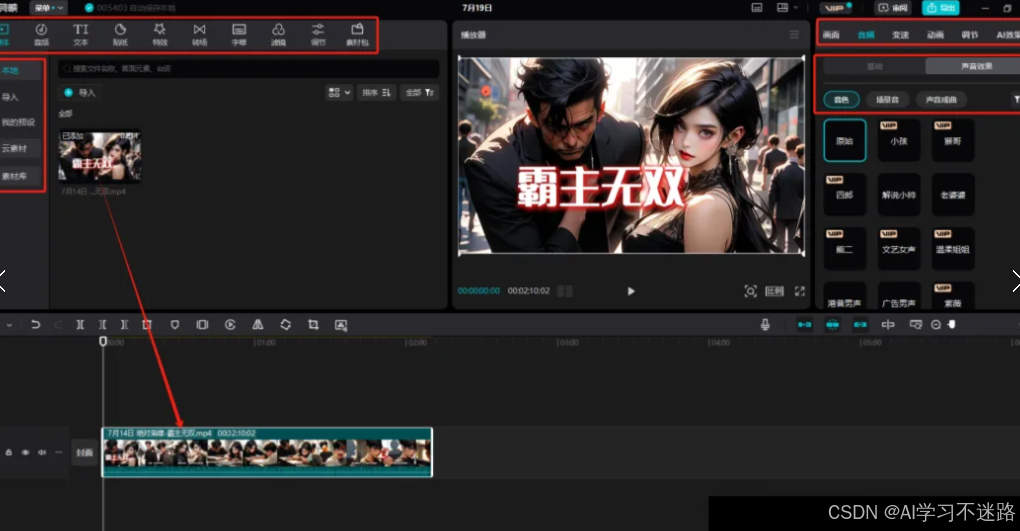Open the 音频 audio library icon

[41, 34]
